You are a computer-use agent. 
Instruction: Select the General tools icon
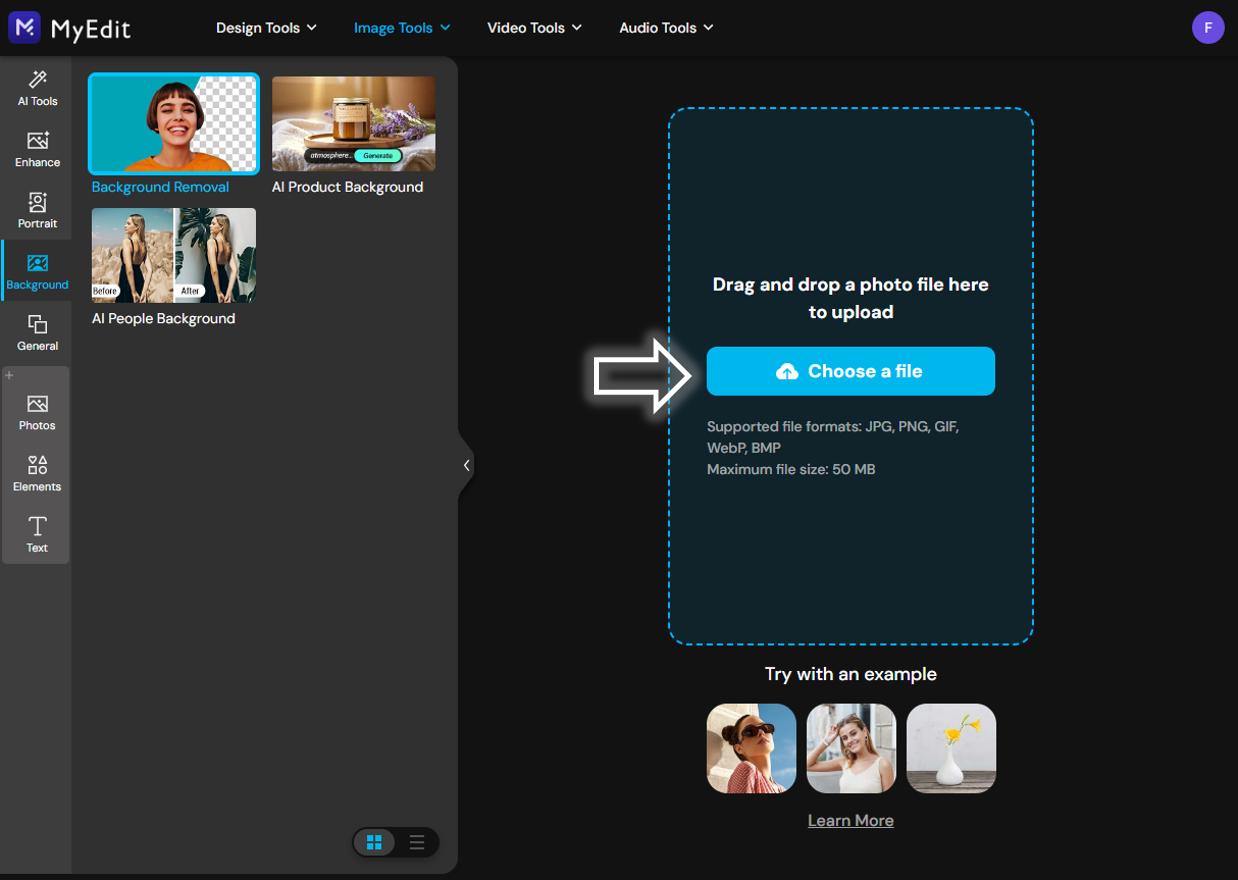point(37,332)
